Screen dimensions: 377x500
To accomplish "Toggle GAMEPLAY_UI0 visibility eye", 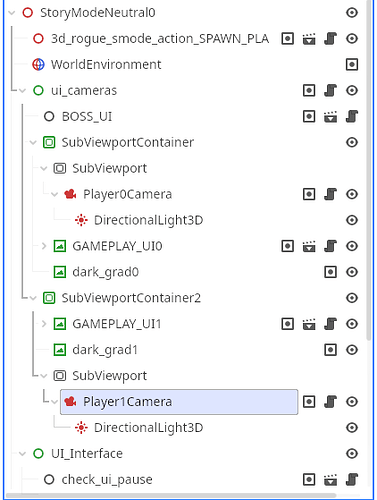I will pos(352,246).
